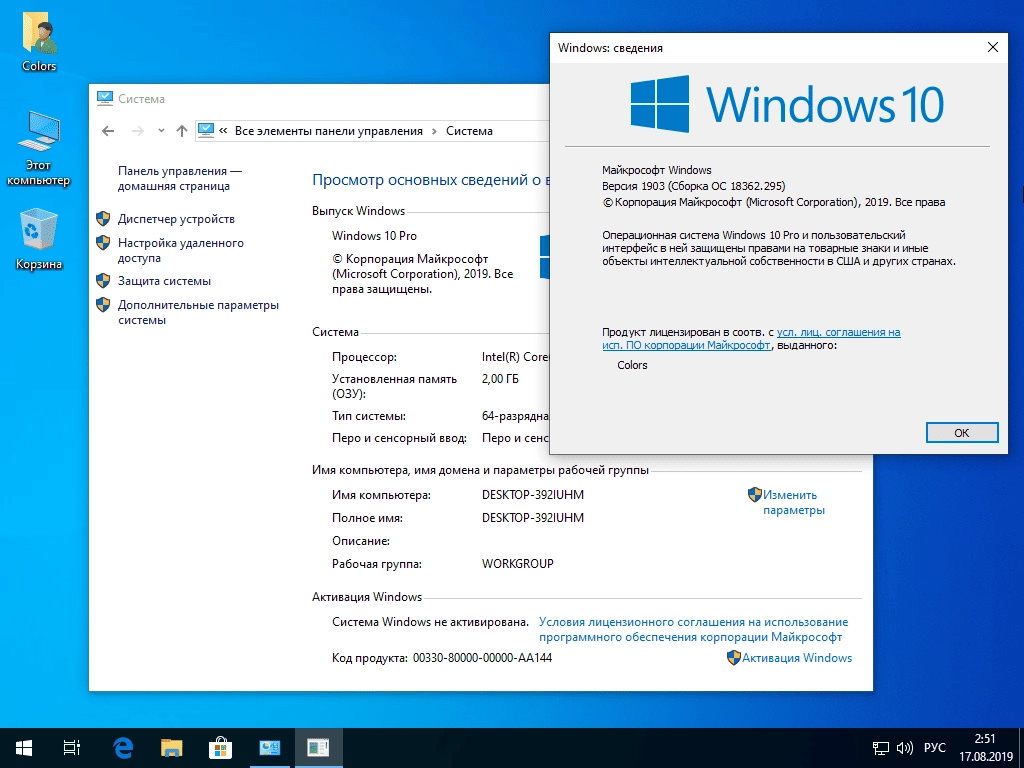This screenshot has height=768, width=1024.
Task: Click the product code 00330-80000-00000-AA144
Action: (x=482, y=658)
